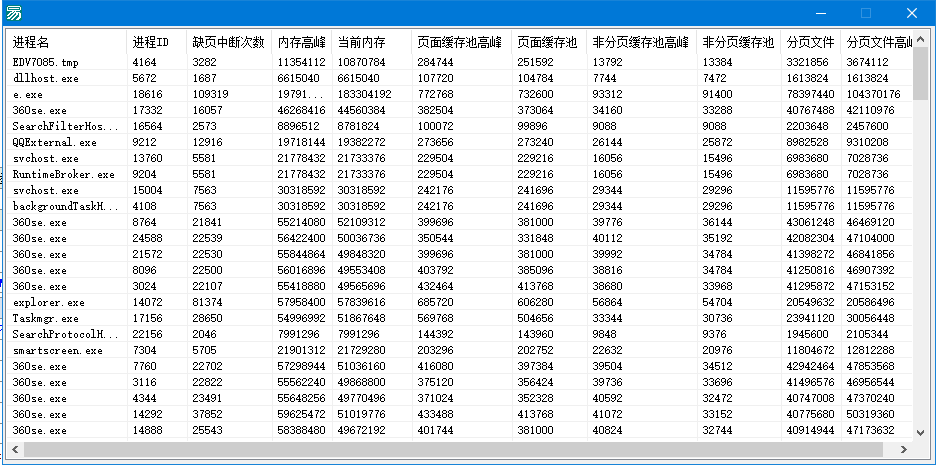Click page fault count 28650
The width and height of the screenshot is (938, 467).
tap(207, 318)
